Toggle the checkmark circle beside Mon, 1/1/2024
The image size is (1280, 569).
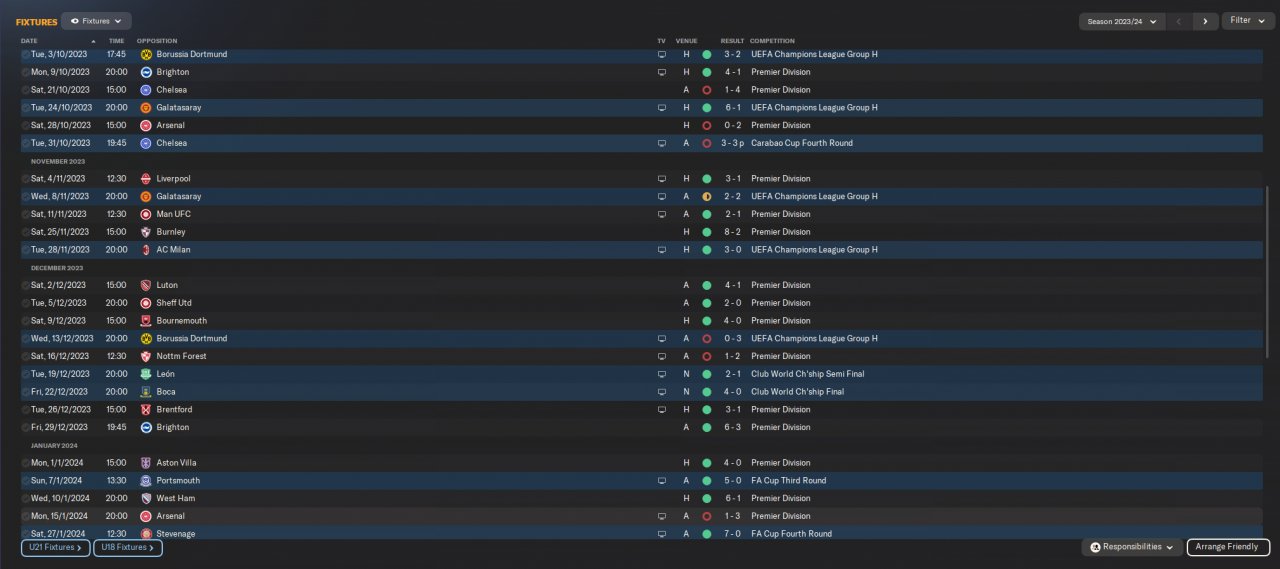click(25, 463)
